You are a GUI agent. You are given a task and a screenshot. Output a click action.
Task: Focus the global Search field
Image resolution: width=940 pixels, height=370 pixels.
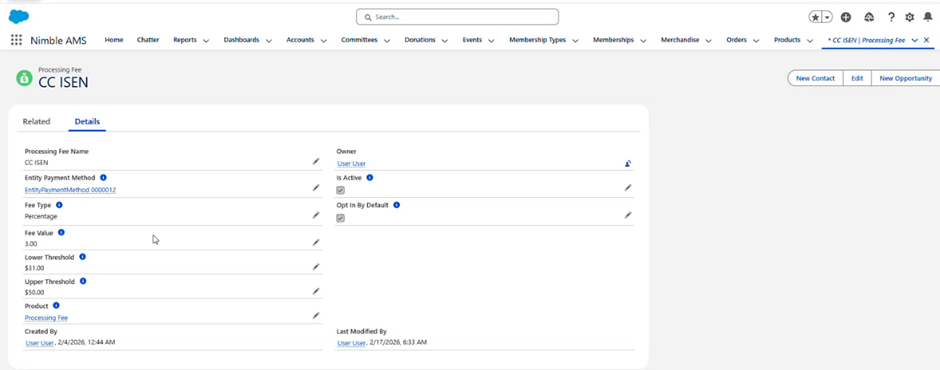457,17
